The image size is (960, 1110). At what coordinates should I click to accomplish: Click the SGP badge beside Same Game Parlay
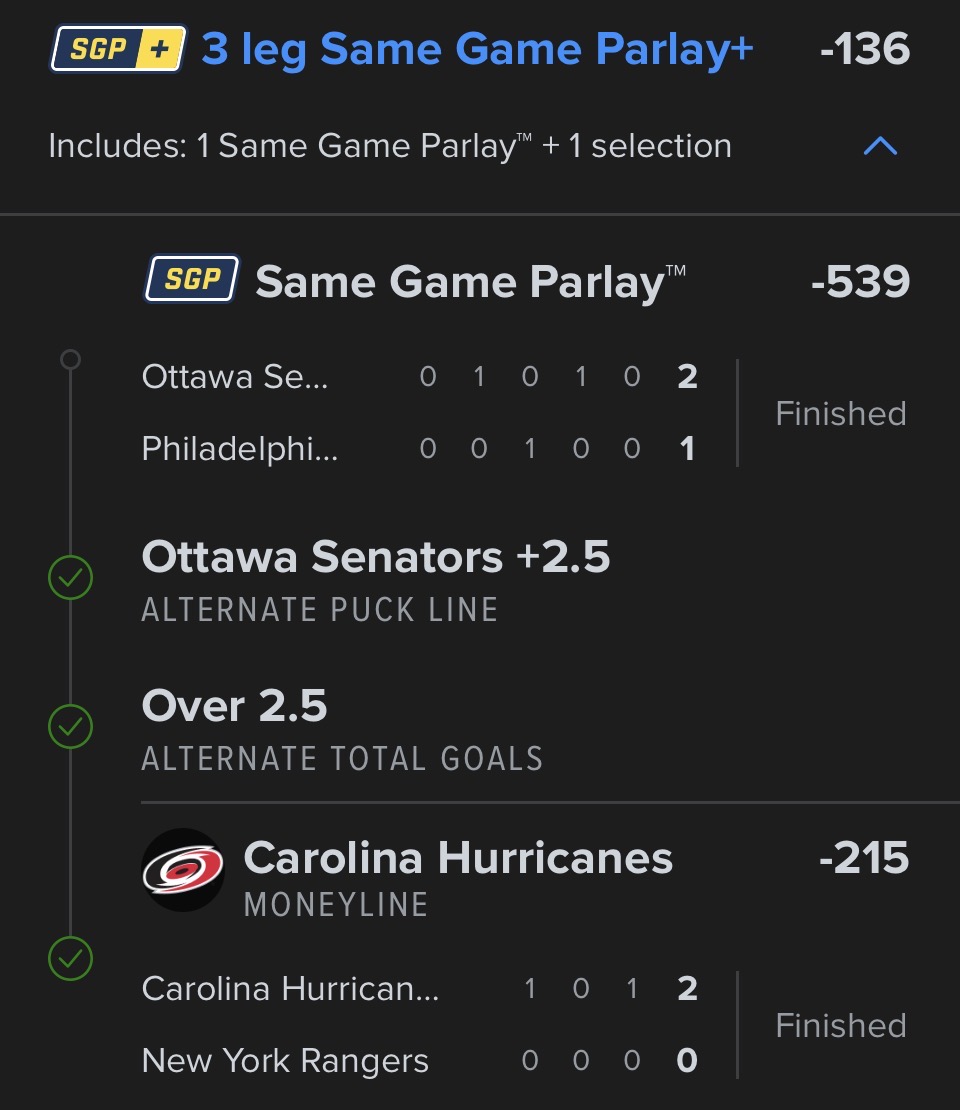pos(192,279)
